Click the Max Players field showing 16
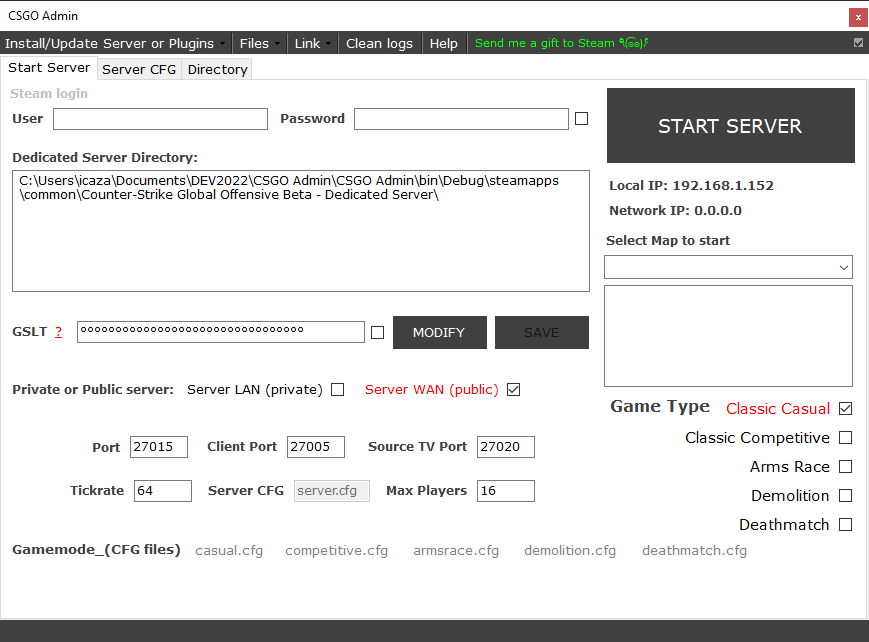 505,491
